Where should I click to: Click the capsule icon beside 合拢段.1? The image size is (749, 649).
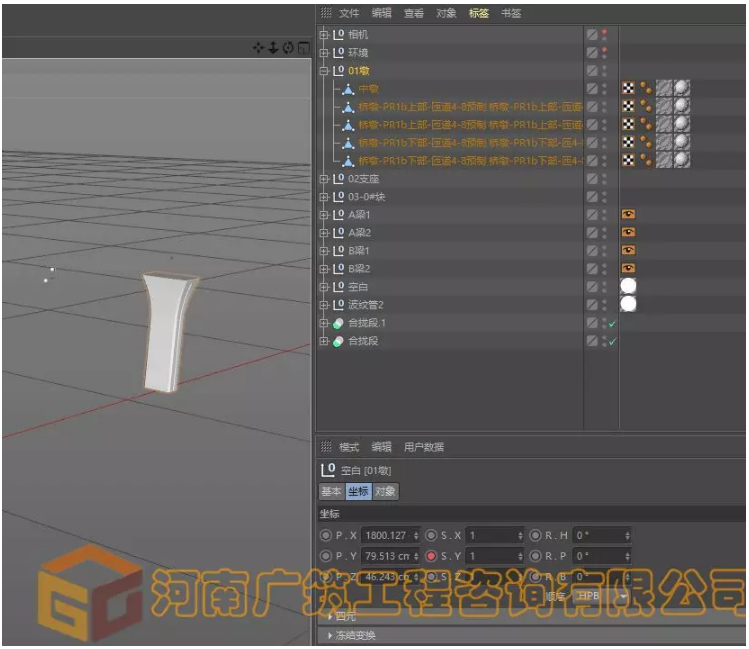point(338,323)
